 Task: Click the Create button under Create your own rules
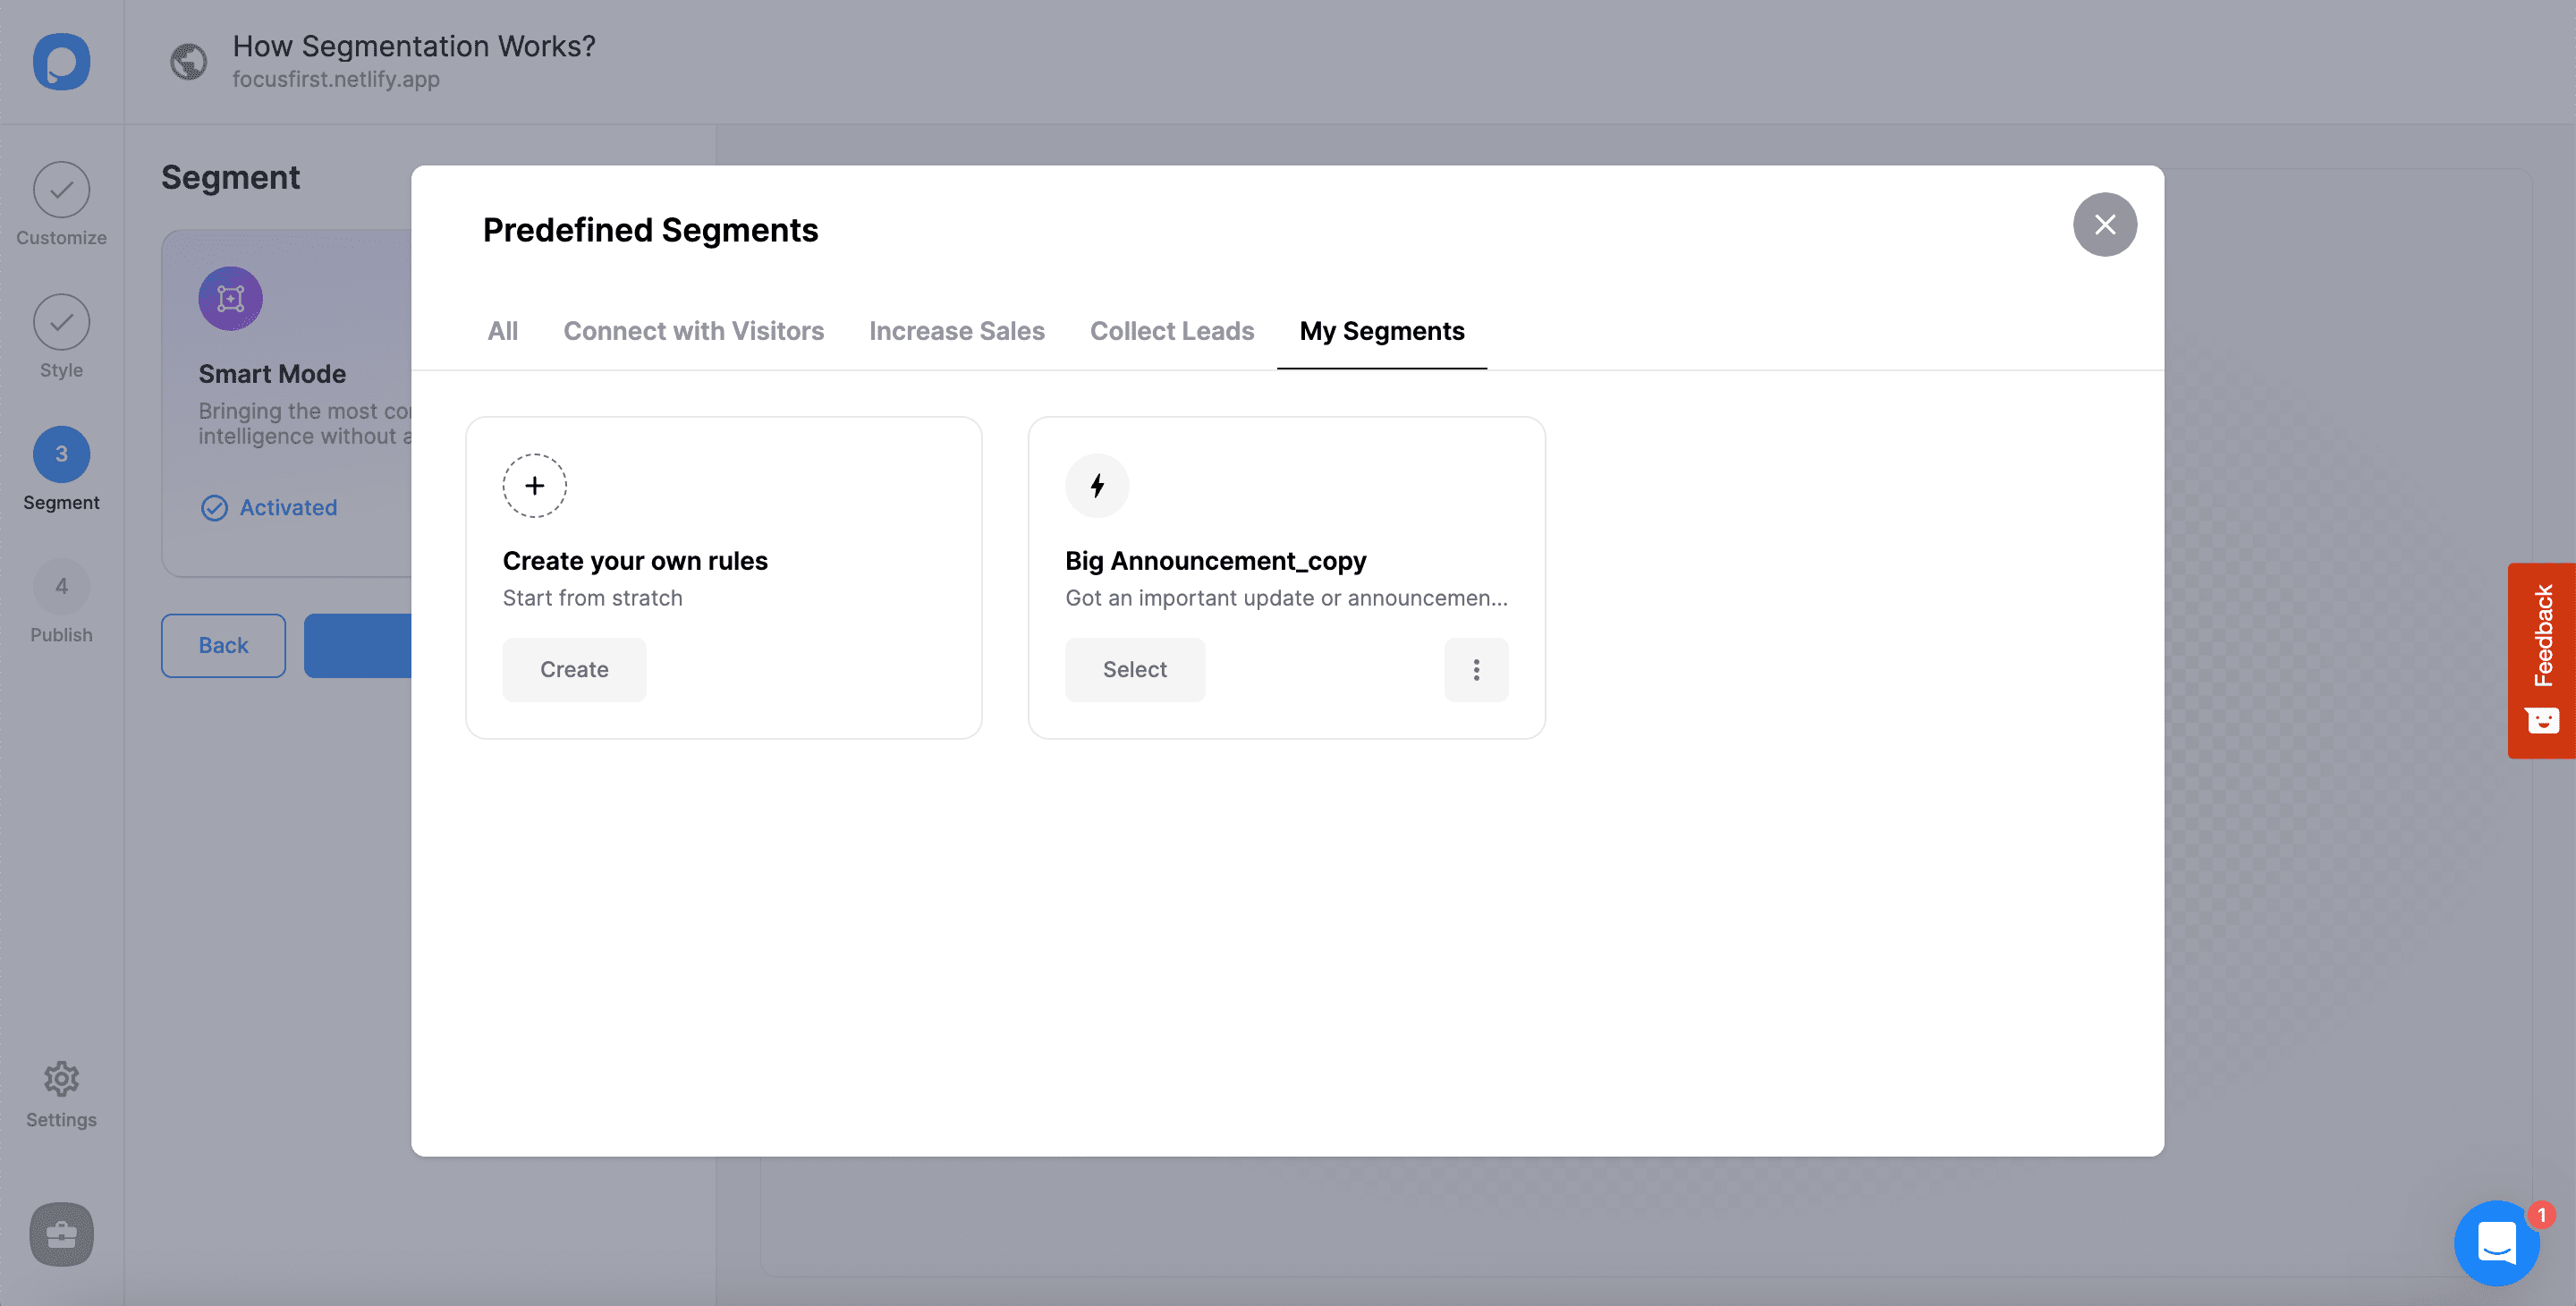574,670
